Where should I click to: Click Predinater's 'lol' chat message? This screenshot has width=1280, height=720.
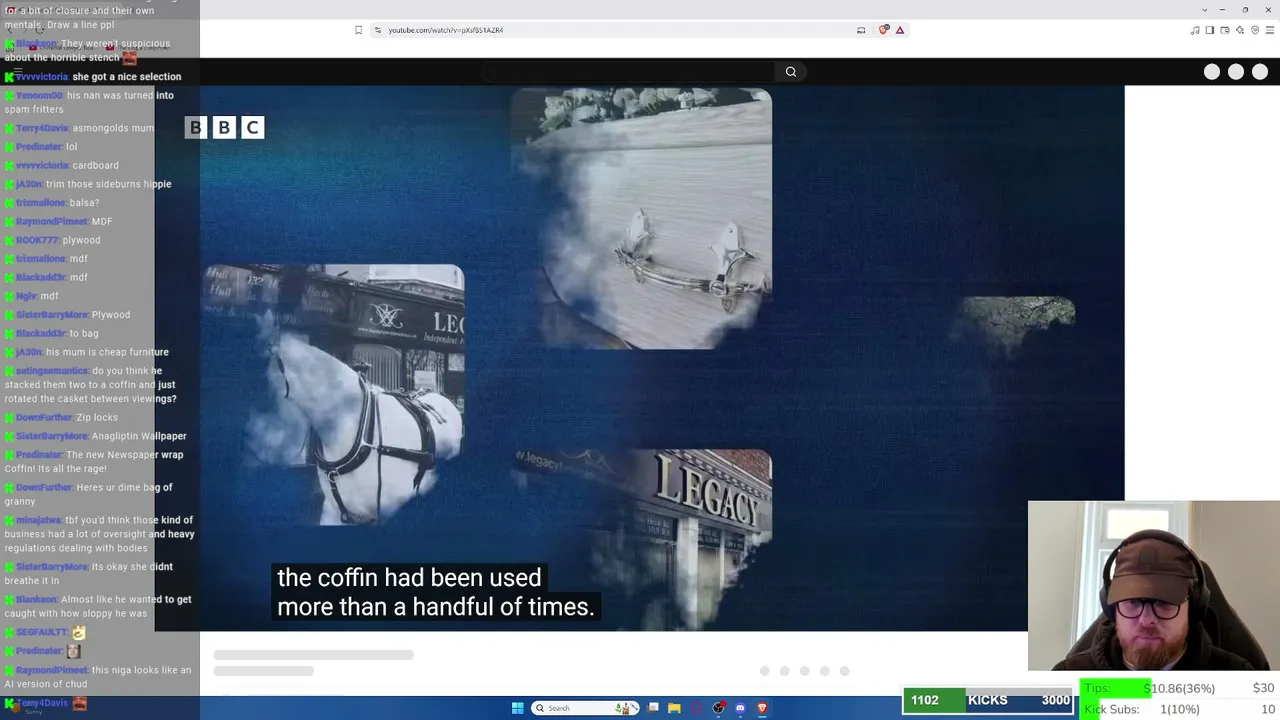[72, 147]
